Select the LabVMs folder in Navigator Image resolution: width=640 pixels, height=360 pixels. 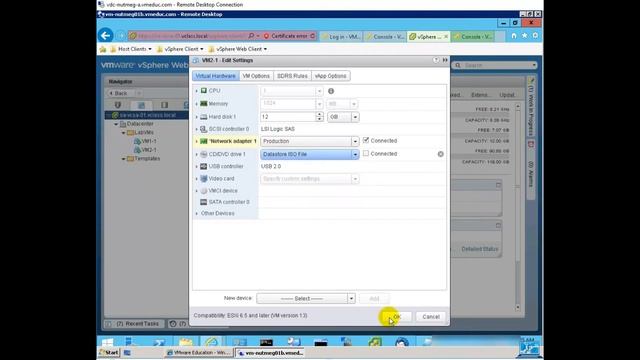(140, 133)
